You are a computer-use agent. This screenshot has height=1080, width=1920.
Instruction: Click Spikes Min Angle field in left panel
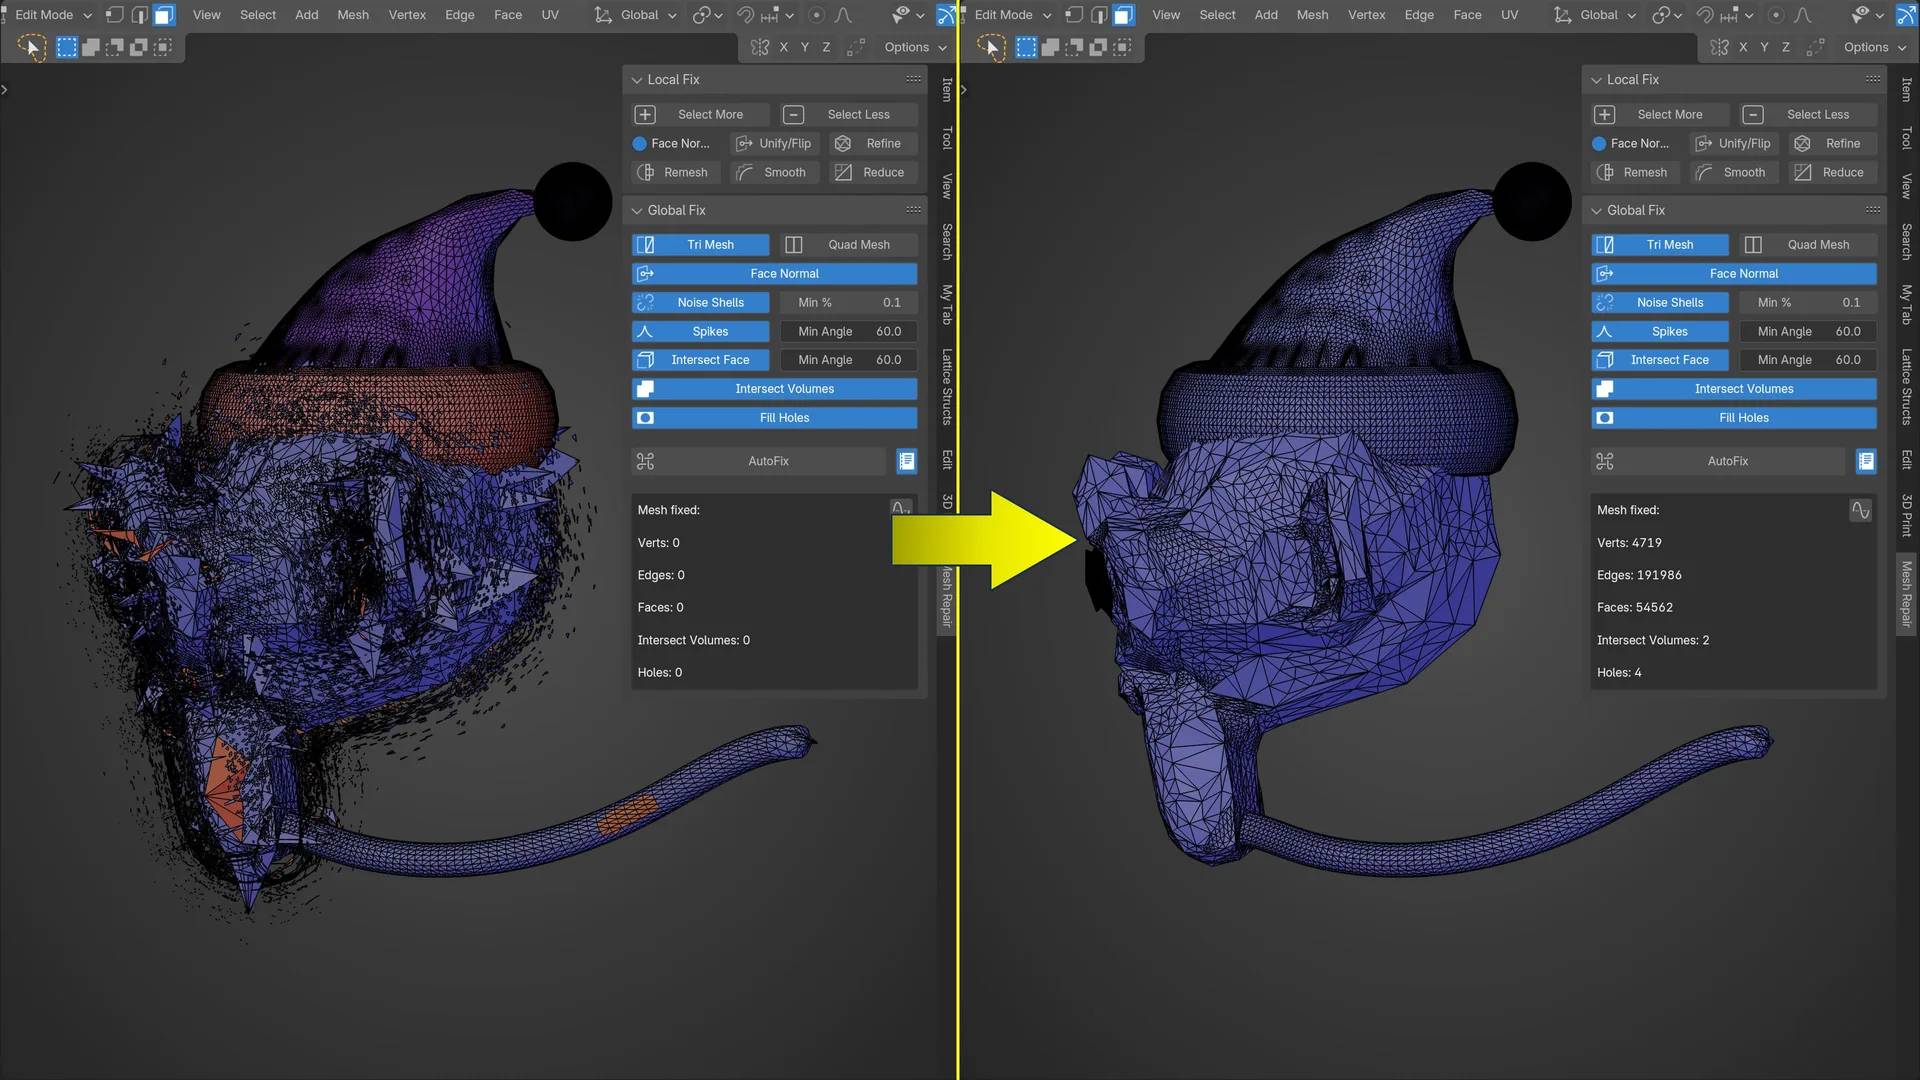[848, 331]
